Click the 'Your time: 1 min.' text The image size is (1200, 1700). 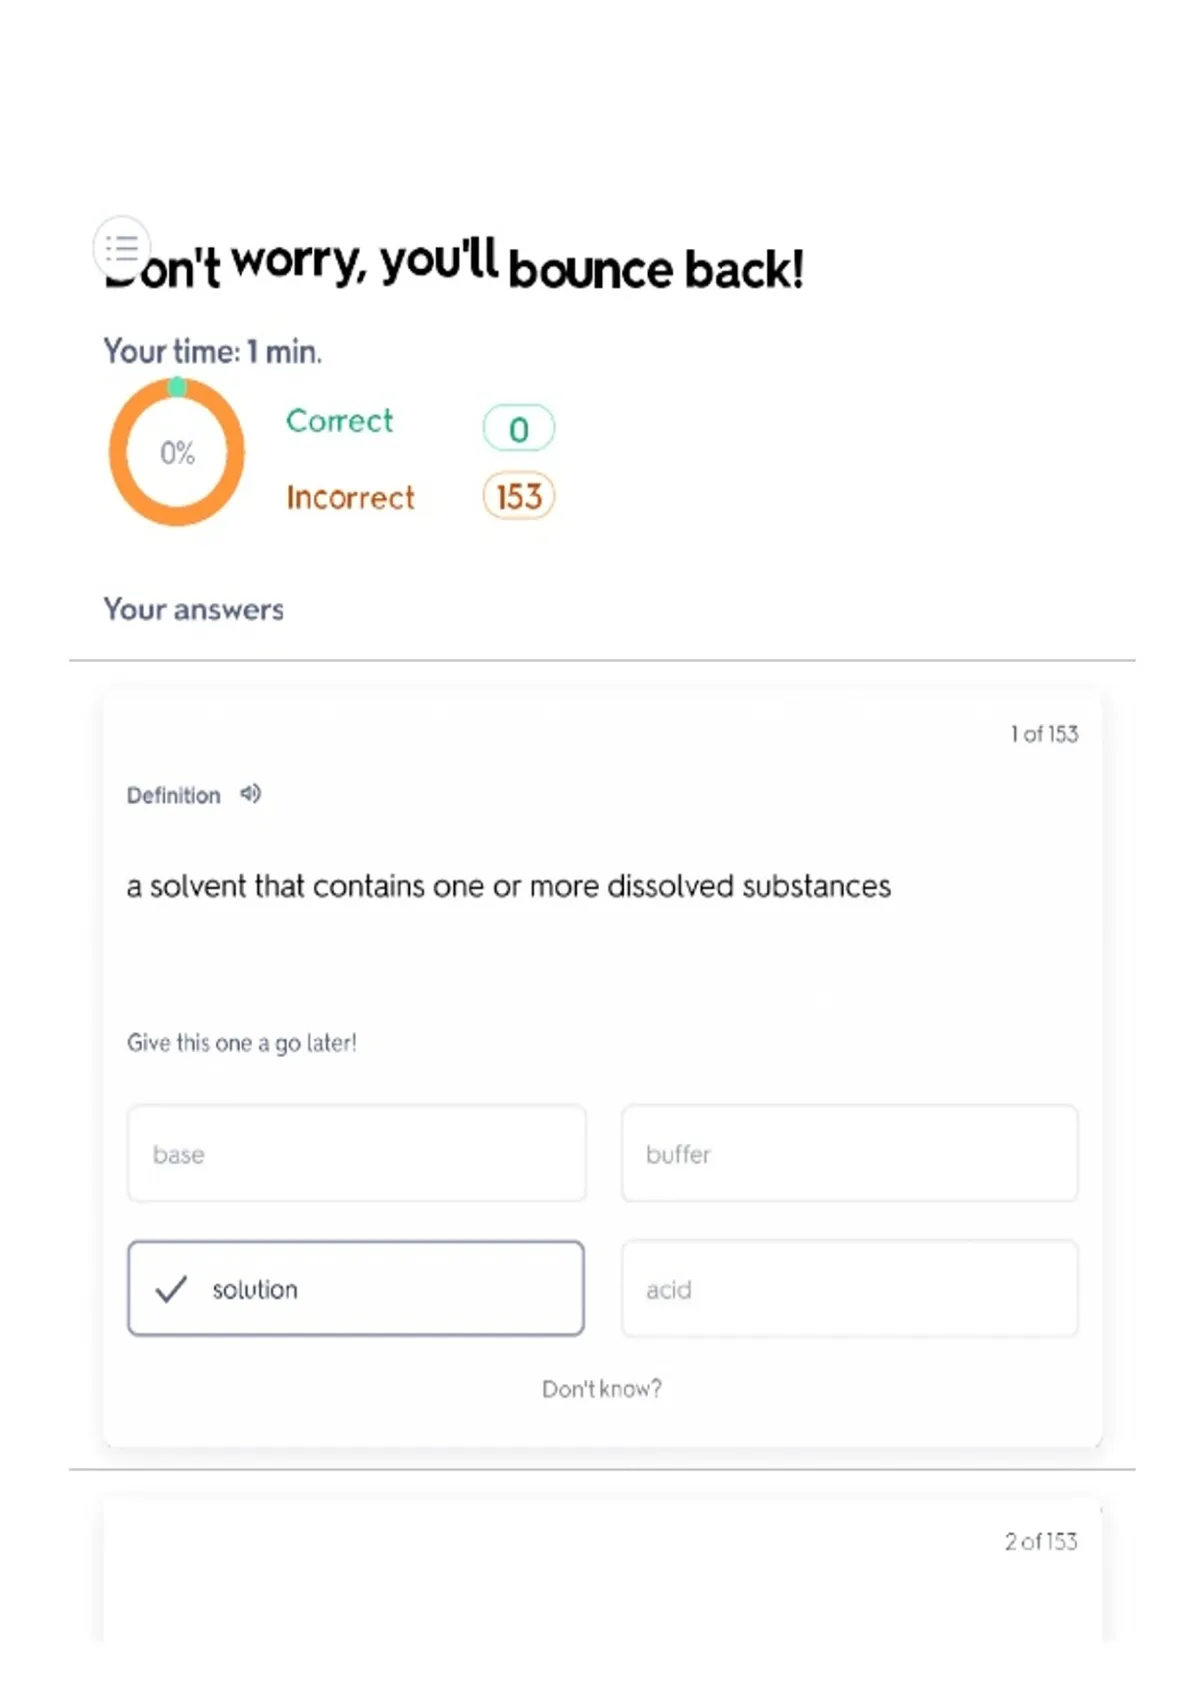point(212,351)
